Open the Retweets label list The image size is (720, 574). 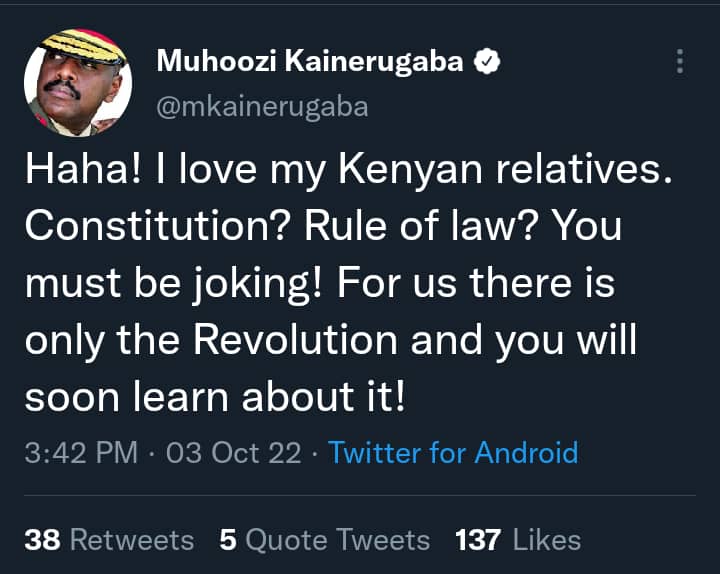(x=132, y=540)
